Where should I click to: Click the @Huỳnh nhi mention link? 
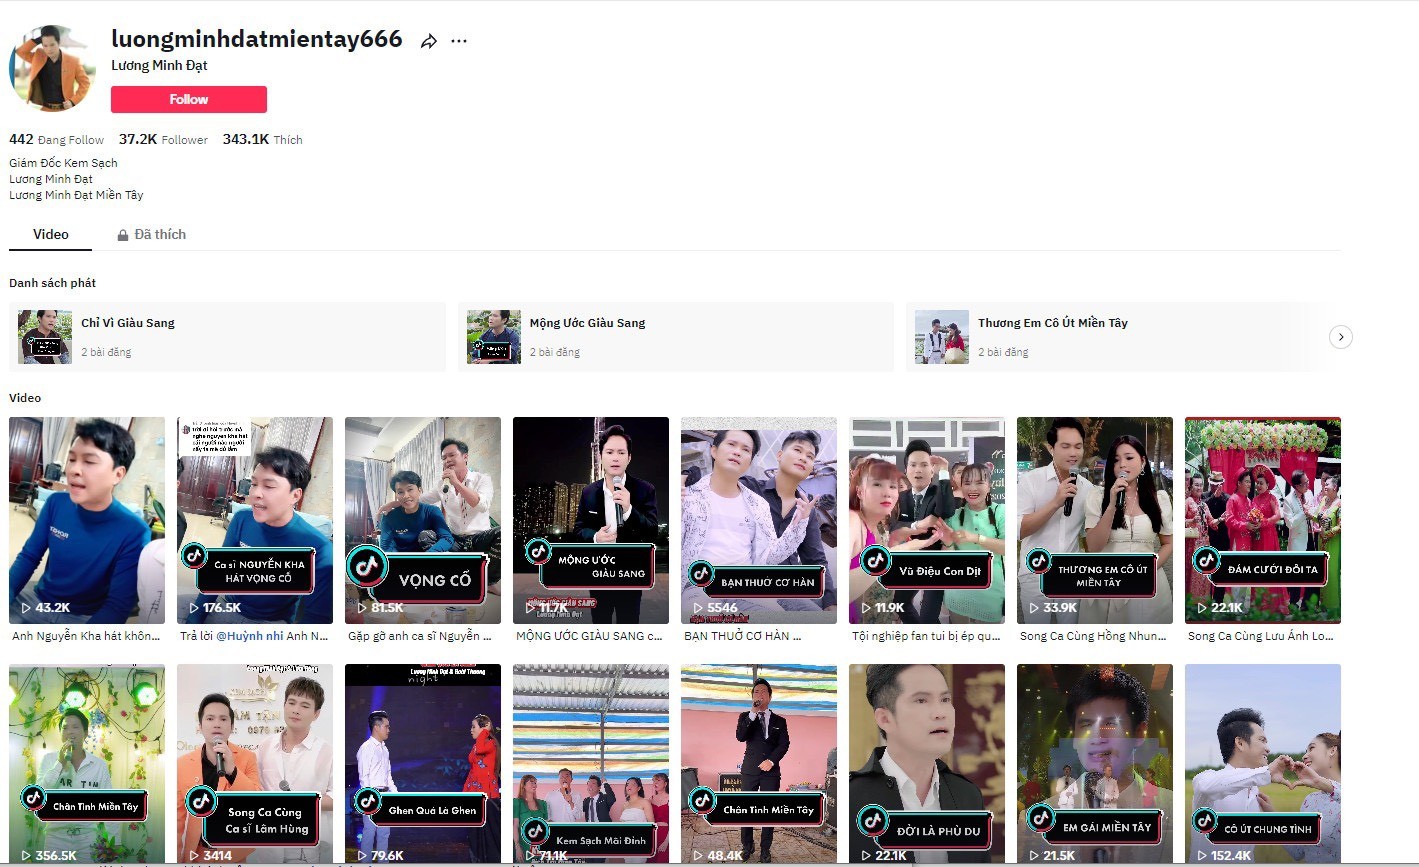click(x=249, y=636)
